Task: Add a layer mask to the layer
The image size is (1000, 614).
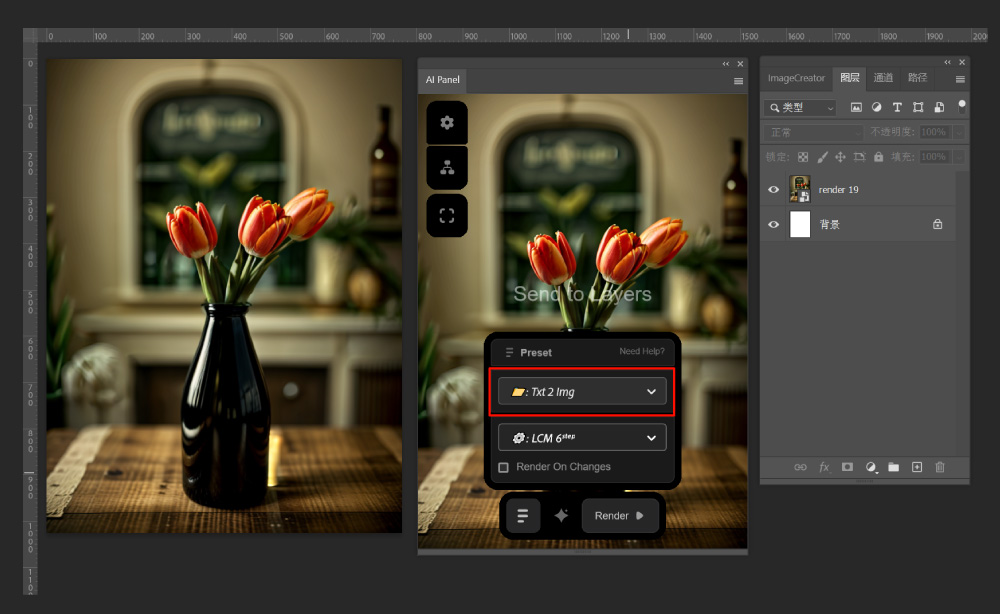Action: (847, 467)
